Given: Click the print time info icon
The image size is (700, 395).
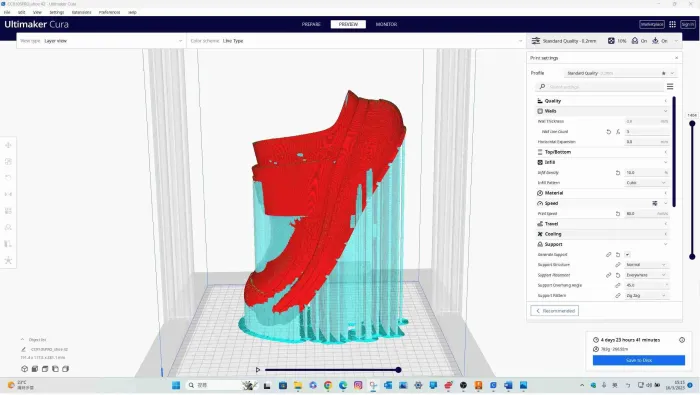Looking at the screenshot, I should coord(682,340).
